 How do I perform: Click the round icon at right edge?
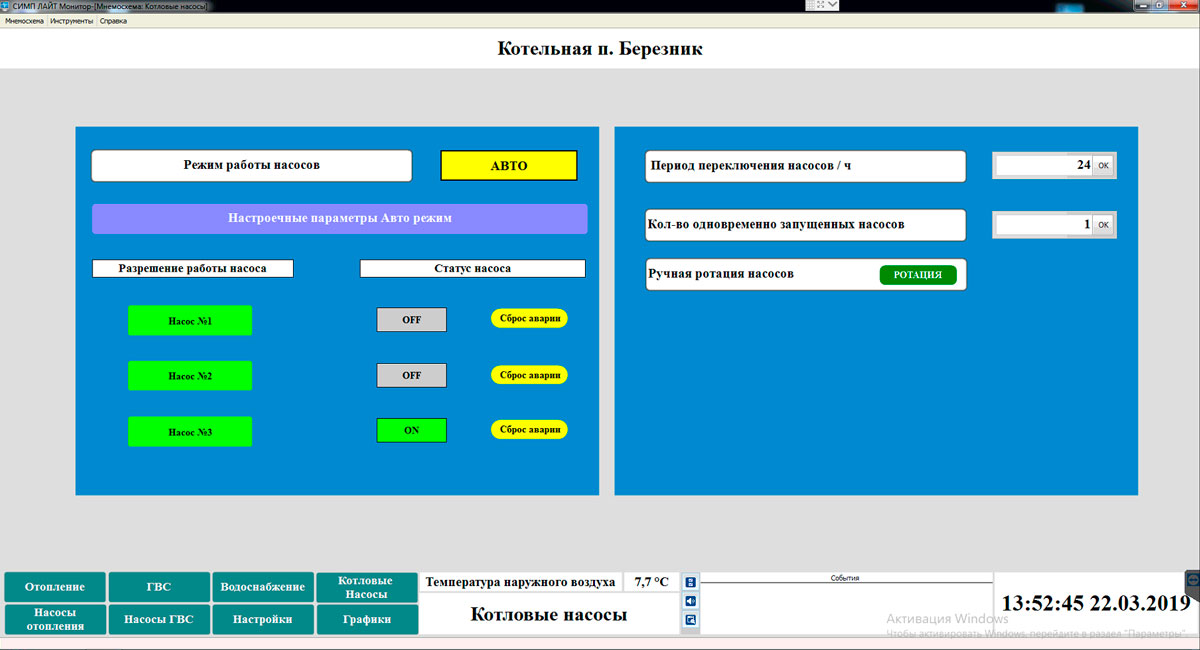[1193, 580]
